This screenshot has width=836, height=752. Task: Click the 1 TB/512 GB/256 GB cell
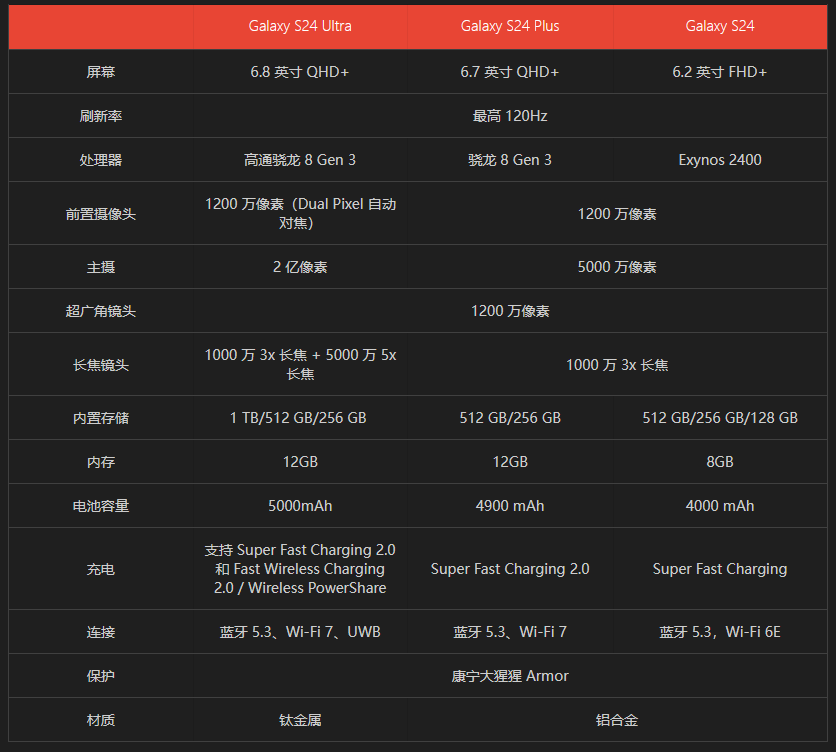coord(300,418)
